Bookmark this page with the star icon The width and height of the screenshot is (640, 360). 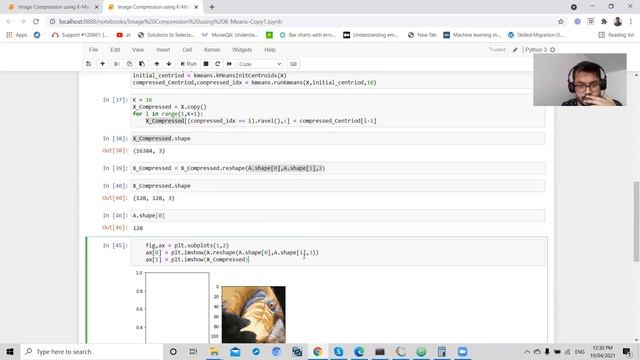(x=561, y=22)
